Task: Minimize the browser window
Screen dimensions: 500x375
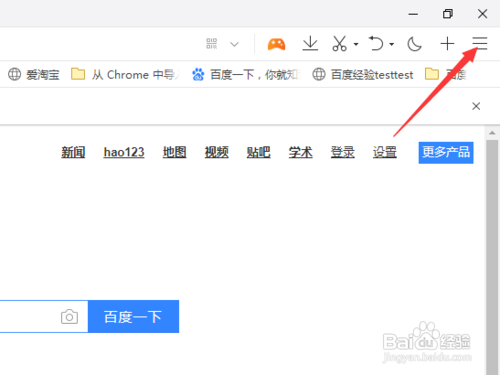Action: pos(413,14)
